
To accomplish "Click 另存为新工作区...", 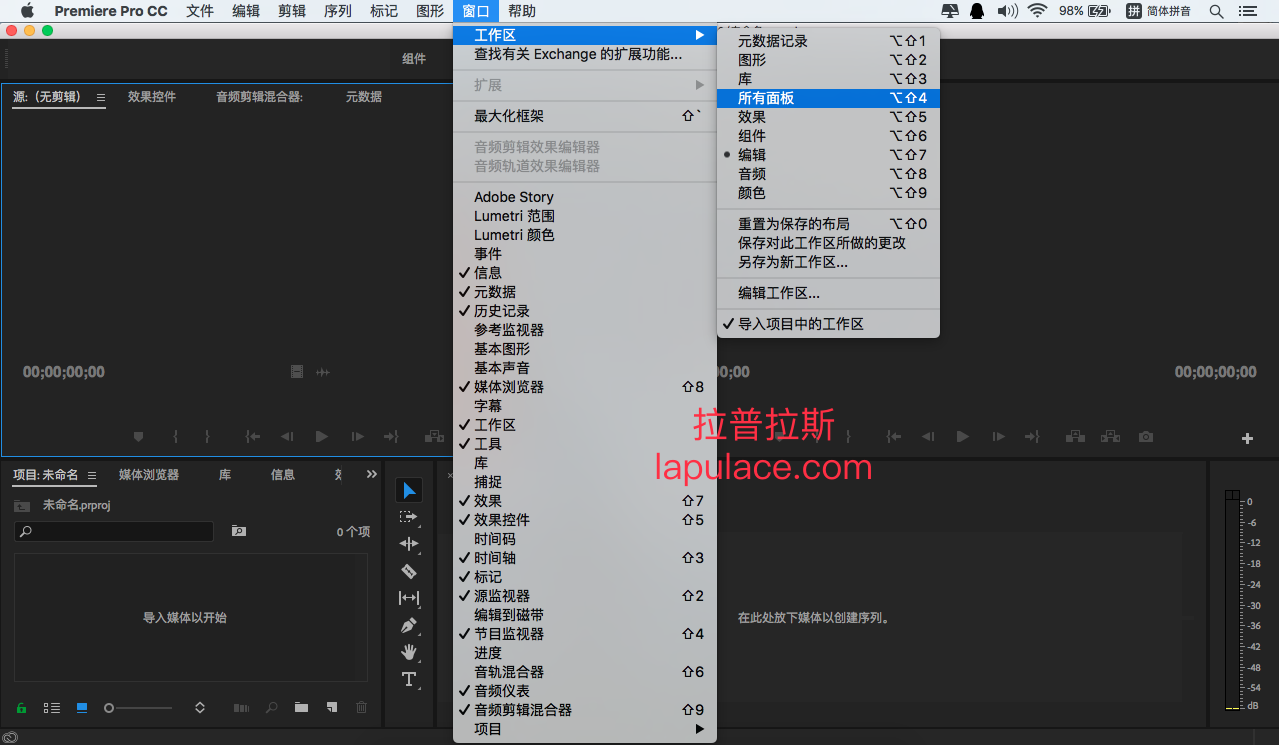I will [828, 262].
